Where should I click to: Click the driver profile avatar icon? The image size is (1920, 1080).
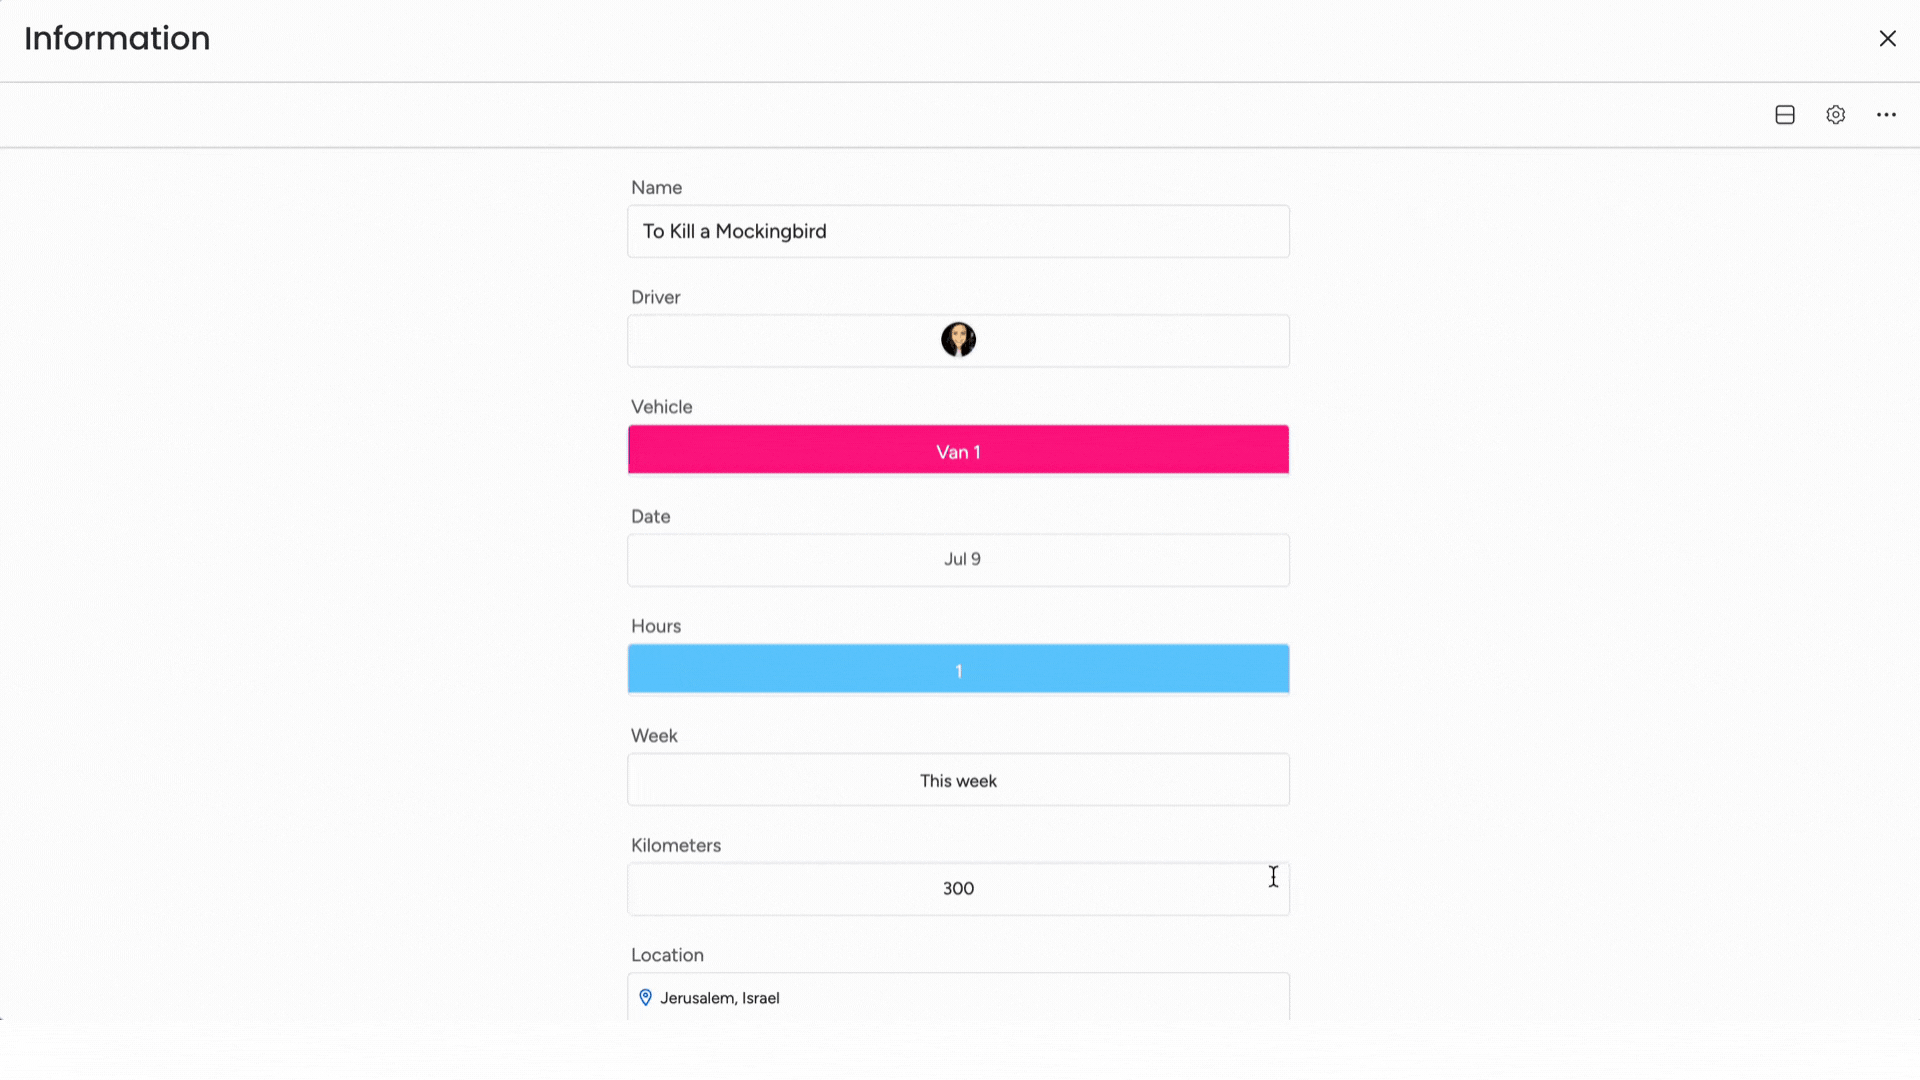point(959,340)
